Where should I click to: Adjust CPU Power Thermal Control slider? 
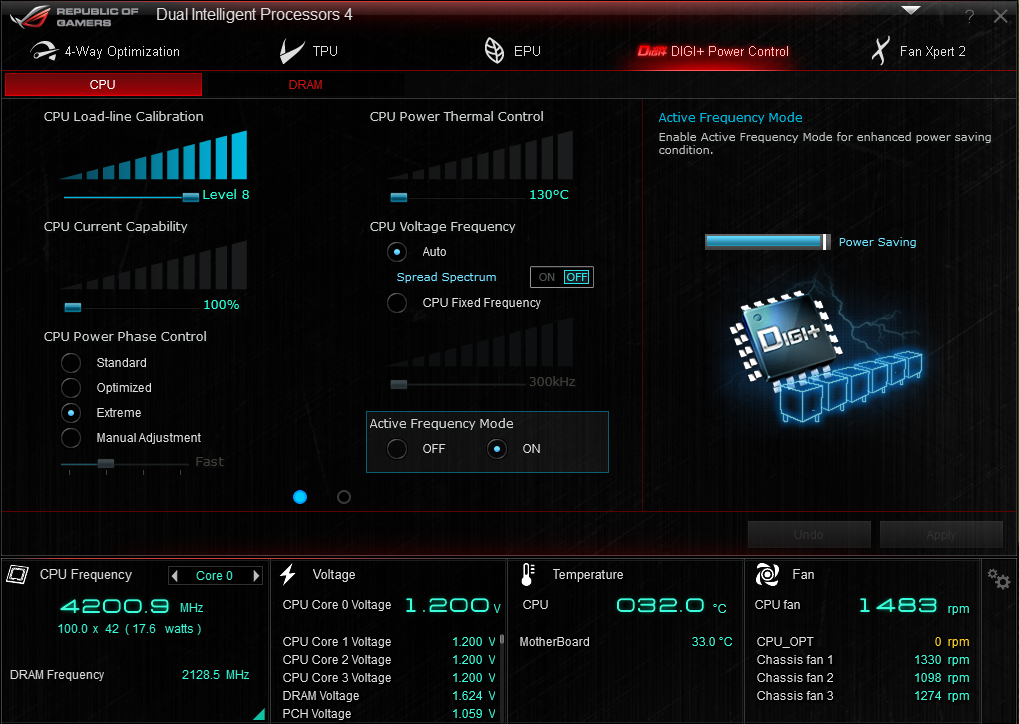click(x=398, y=197)
